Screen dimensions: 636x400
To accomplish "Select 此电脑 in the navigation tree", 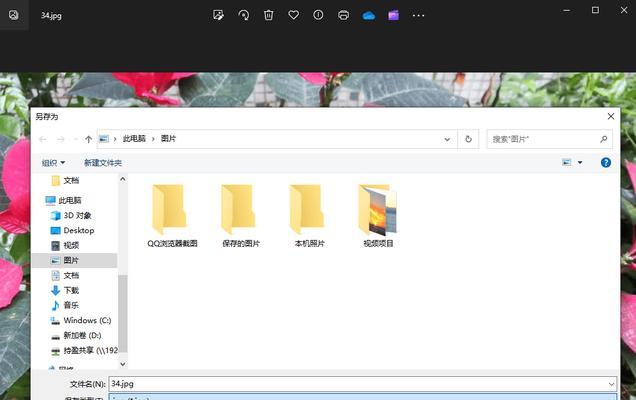I will point(64,200).
